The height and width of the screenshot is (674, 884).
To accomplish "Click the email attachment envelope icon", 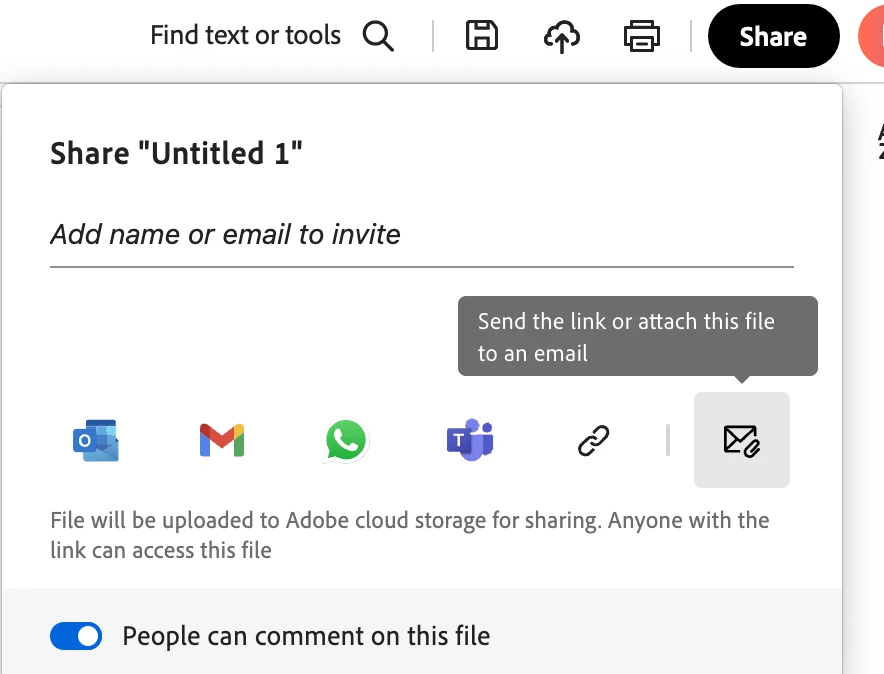I will click(x=741, y=440).
